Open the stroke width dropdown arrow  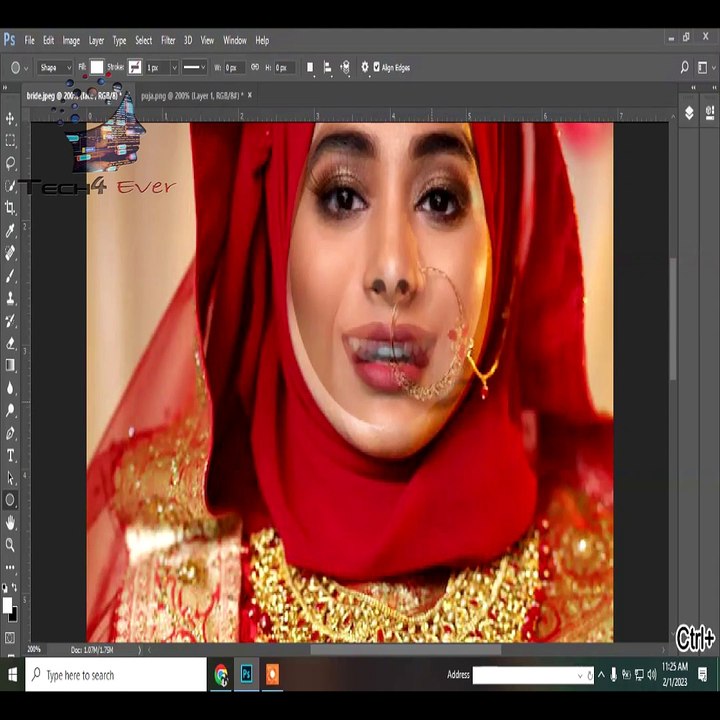point(174,68)
